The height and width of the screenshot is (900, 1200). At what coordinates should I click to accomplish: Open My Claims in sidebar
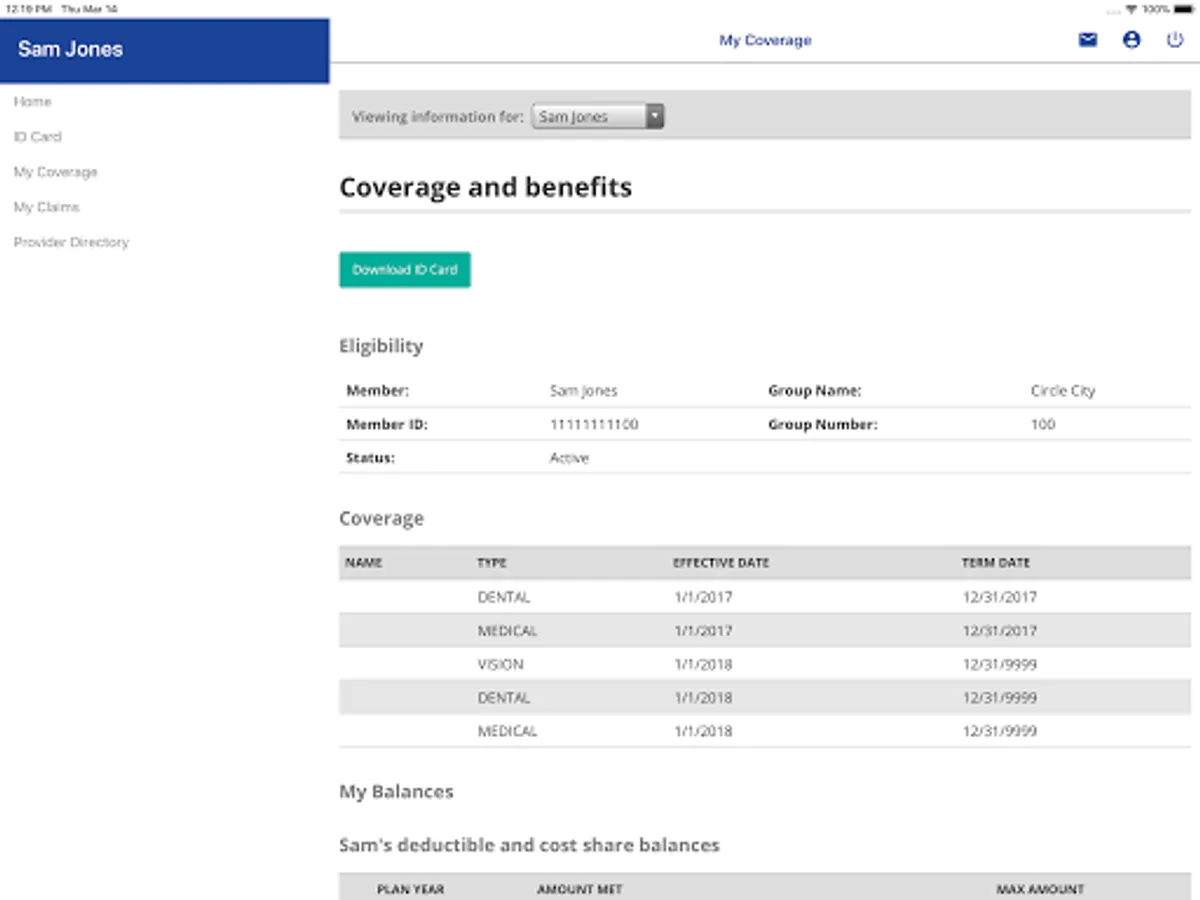(x=46, y=207)
